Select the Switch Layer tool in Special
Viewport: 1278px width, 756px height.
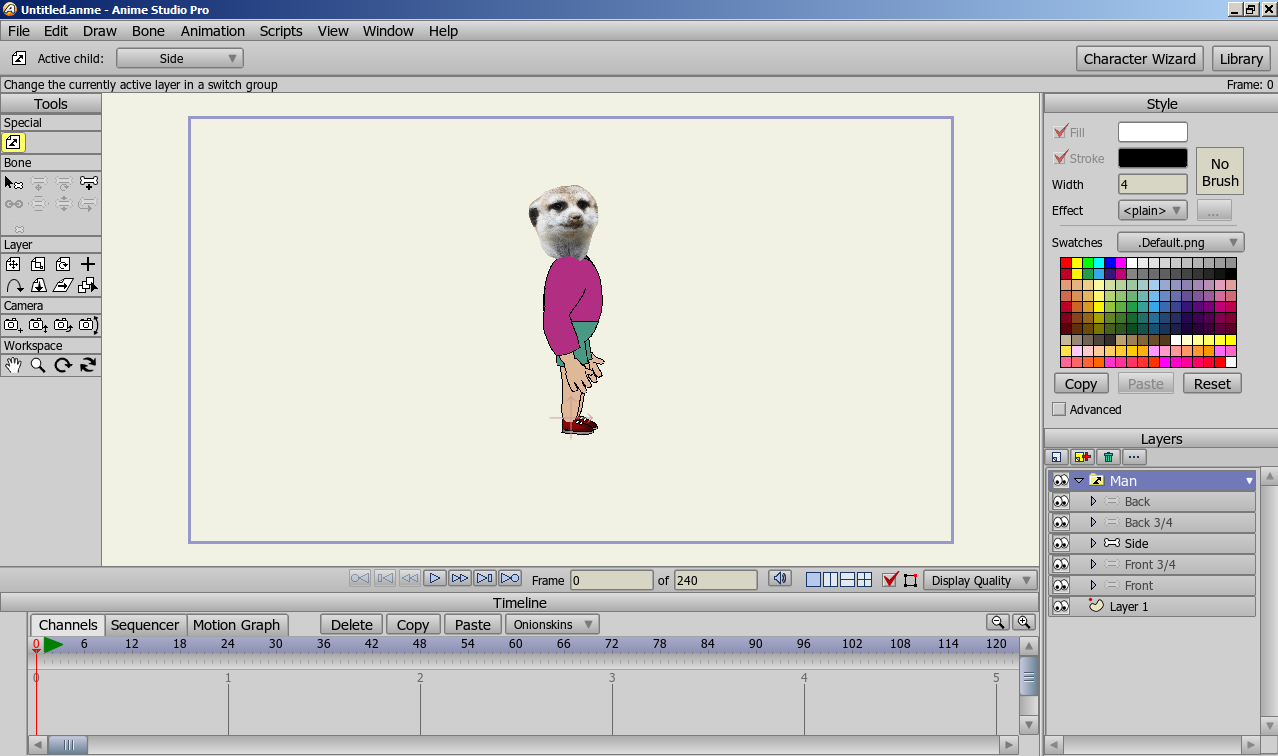(x=13, y=143)
